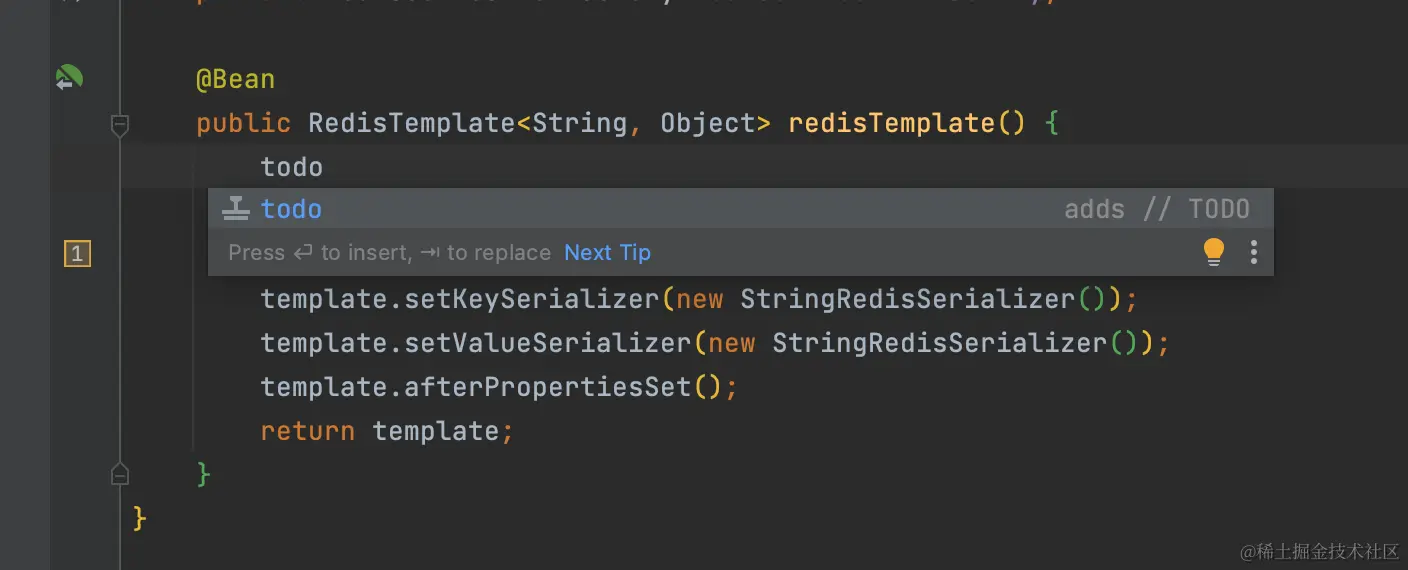
Task: Click the 'adds // TODO' description text
Action: [1156, 209]
